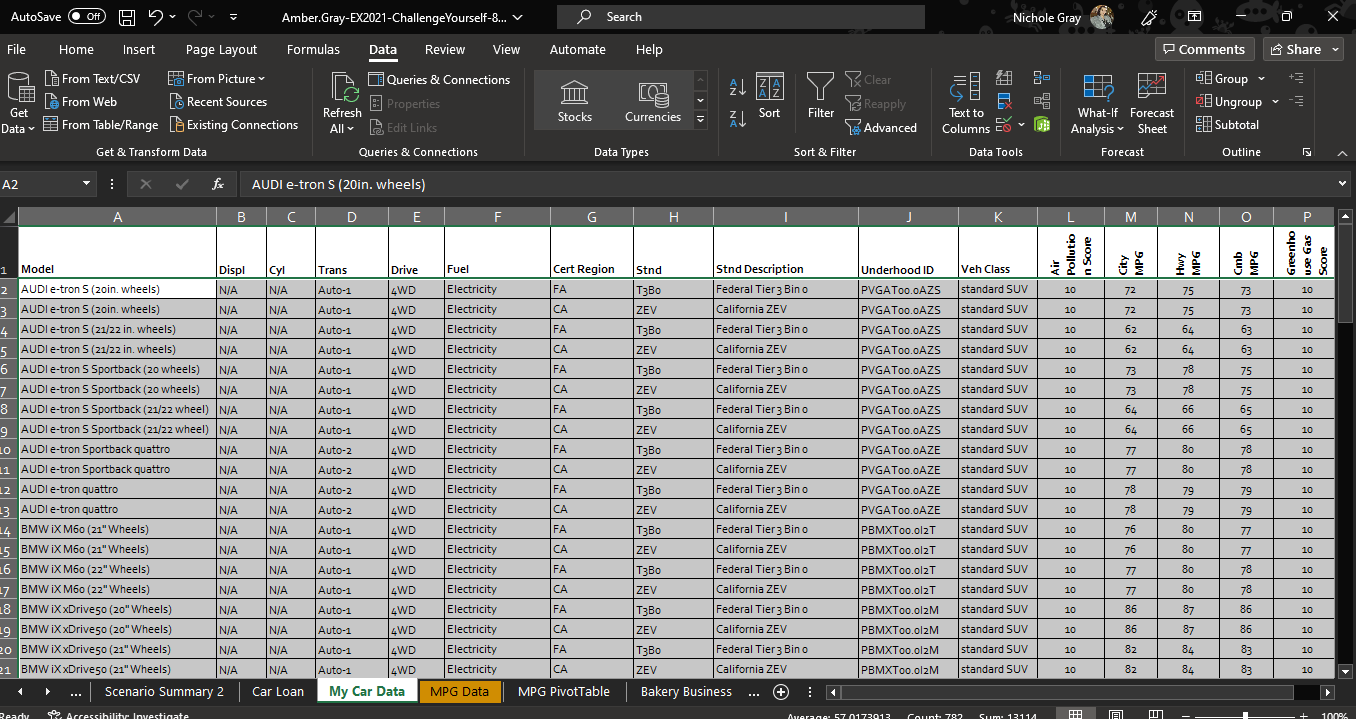Run Text to Columns
This screenshot has height=719, width=1356.
coord(964,98)
